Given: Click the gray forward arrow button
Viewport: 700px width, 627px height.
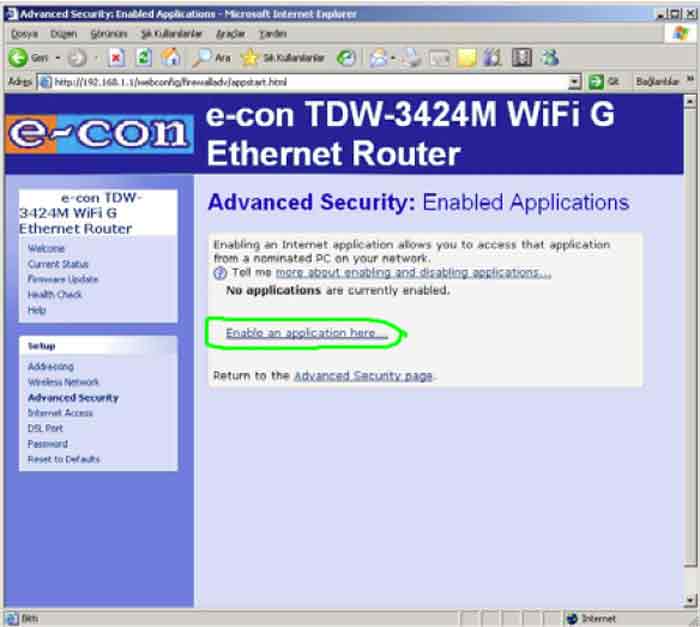Looking at the screenshot, I should [78, 58].
